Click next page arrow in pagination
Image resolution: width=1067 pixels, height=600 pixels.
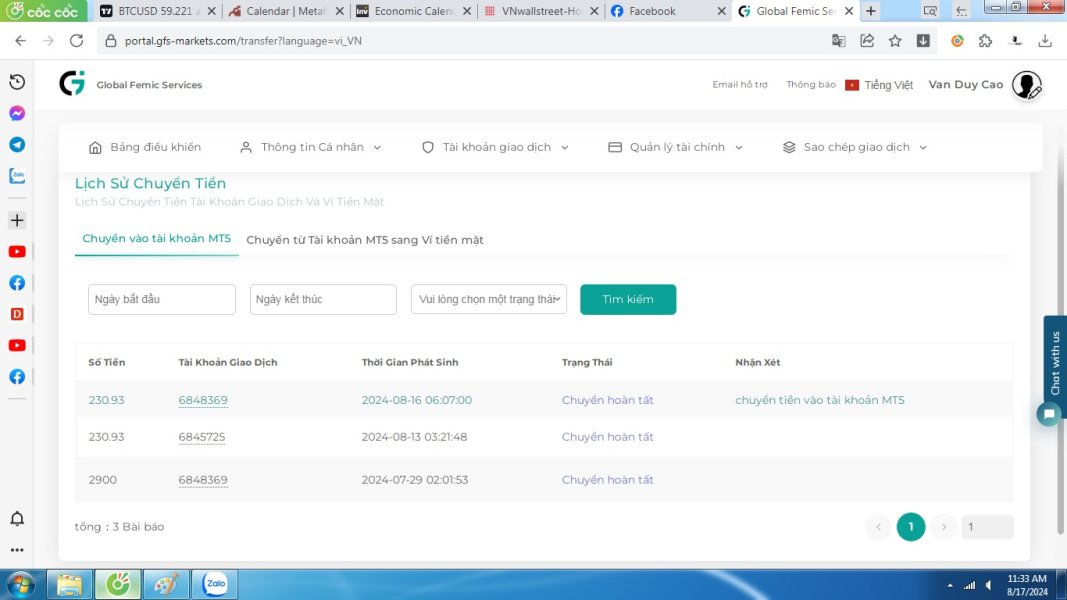tap(944, 527)
